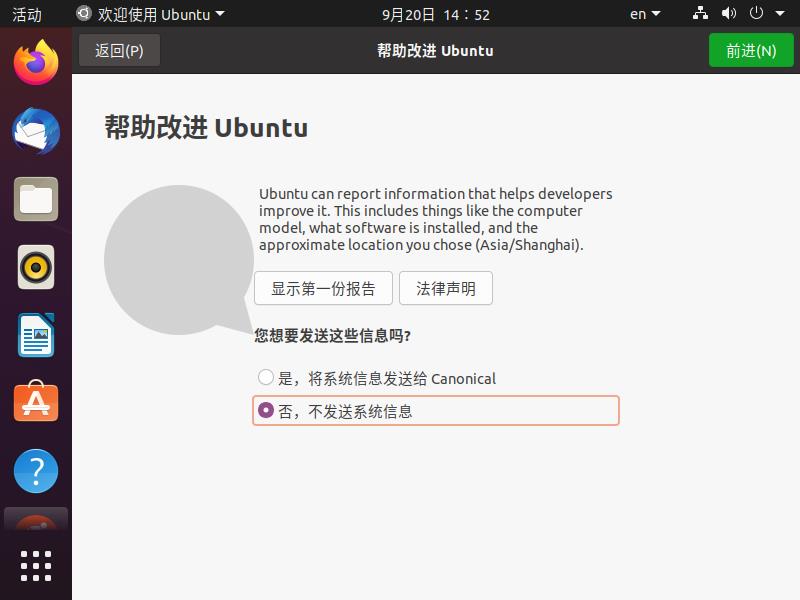Image resolution: width=800 pixels, height=600 pixels.
Task: Click the power icon in top bar
Action: tap(756, 13)
